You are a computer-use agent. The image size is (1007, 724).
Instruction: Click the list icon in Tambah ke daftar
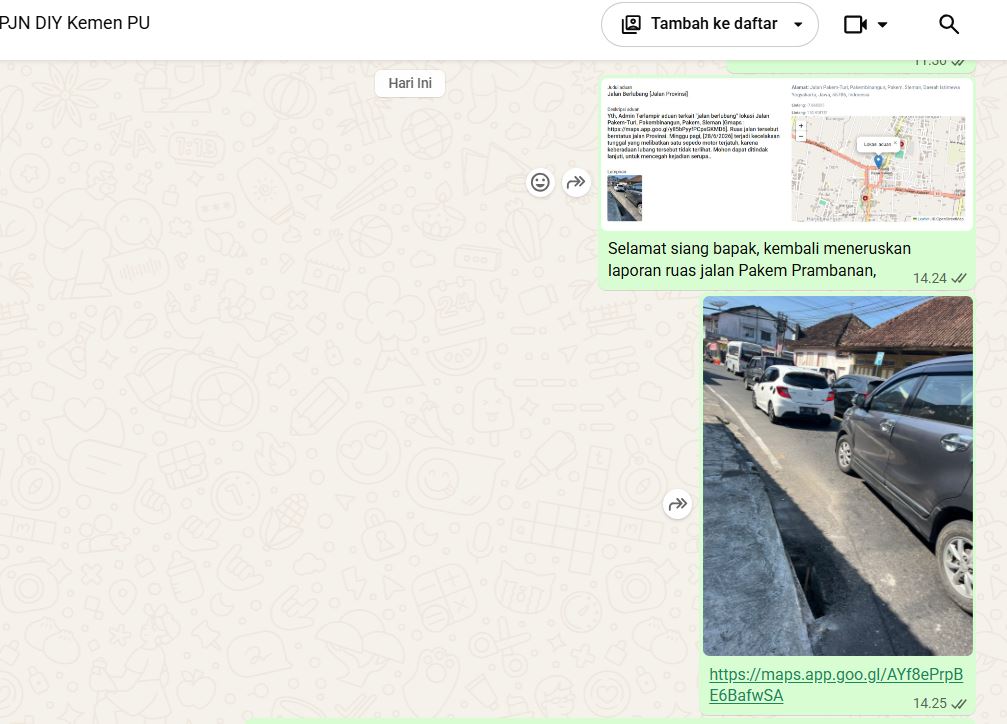[631, 24]
